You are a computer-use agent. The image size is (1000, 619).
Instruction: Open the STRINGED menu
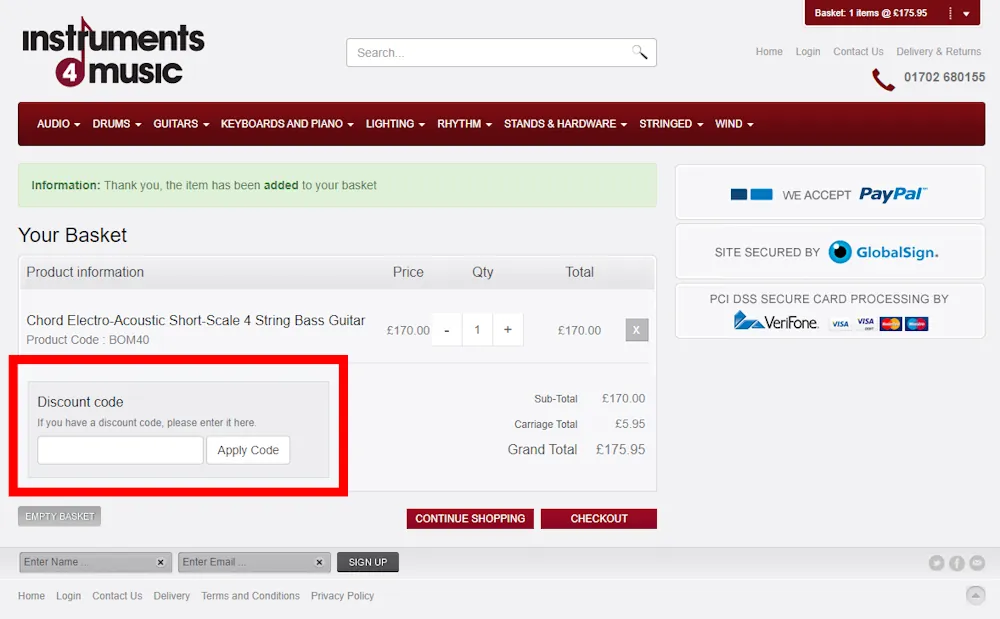pyautogui.click(x=671, y=124)
